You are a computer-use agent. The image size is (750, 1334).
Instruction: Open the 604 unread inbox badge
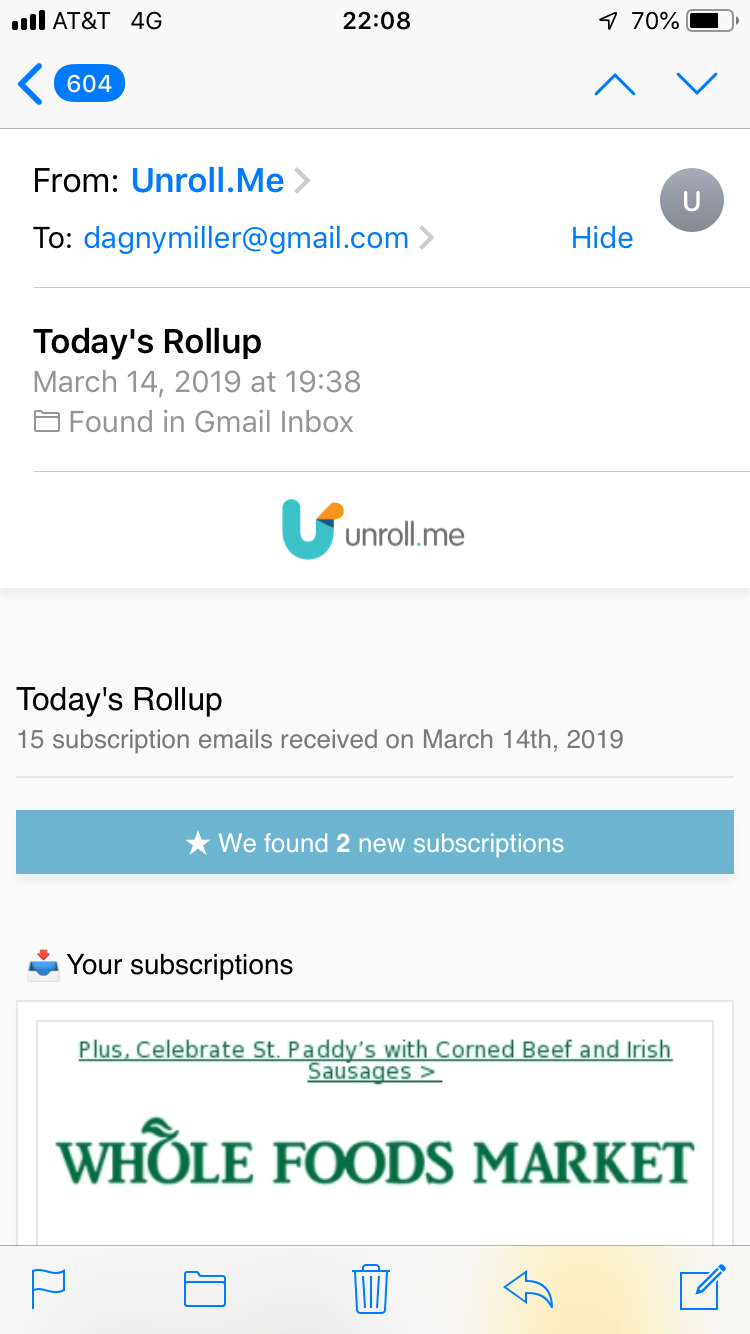pos(89,84)
